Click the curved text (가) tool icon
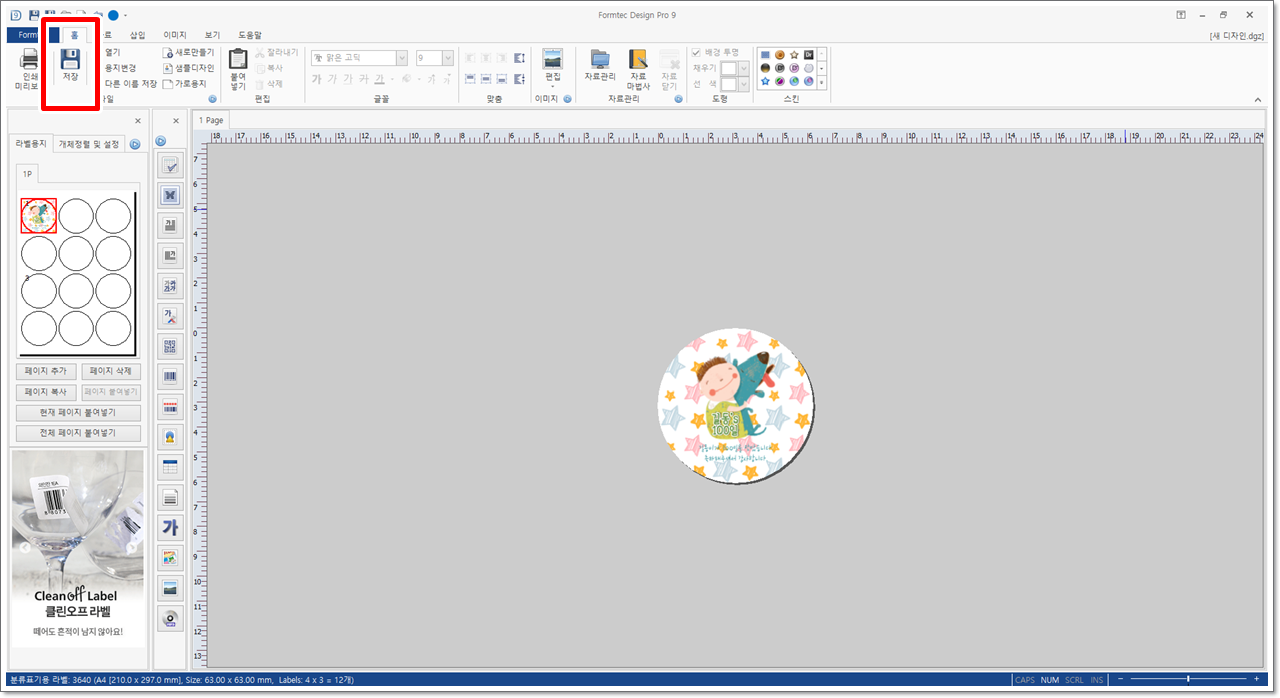The height and width of the screenshot is (698, 1280). point(170,317)
